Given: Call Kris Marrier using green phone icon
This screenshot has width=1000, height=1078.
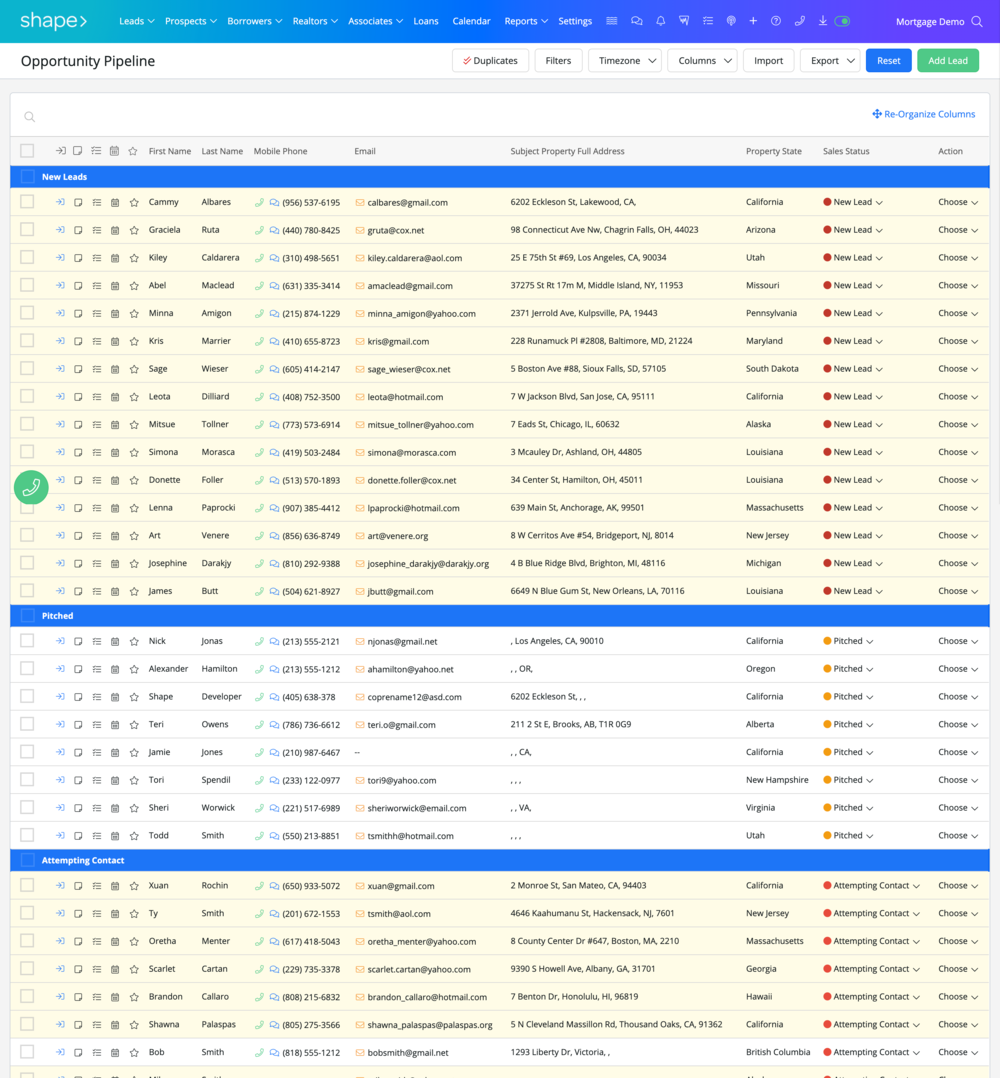Looking at the screenshot, I should [x=259, y=341].
